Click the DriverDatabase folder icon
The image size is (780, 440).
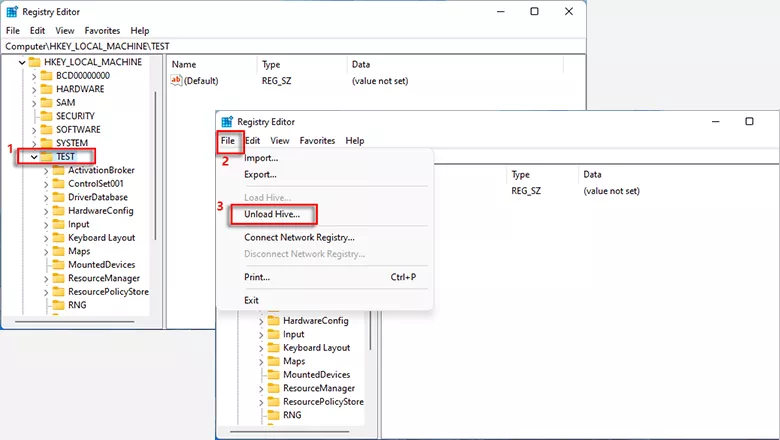(59, 197)
